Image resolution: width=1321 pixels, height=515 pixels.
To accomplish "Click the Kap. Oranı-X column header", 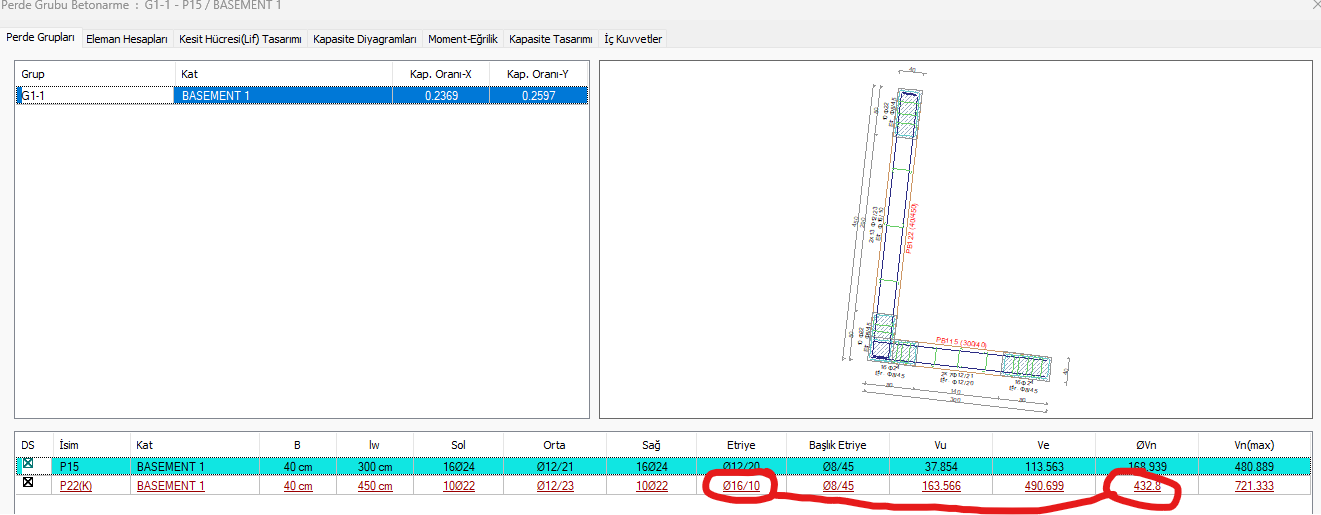I will 441,74.
